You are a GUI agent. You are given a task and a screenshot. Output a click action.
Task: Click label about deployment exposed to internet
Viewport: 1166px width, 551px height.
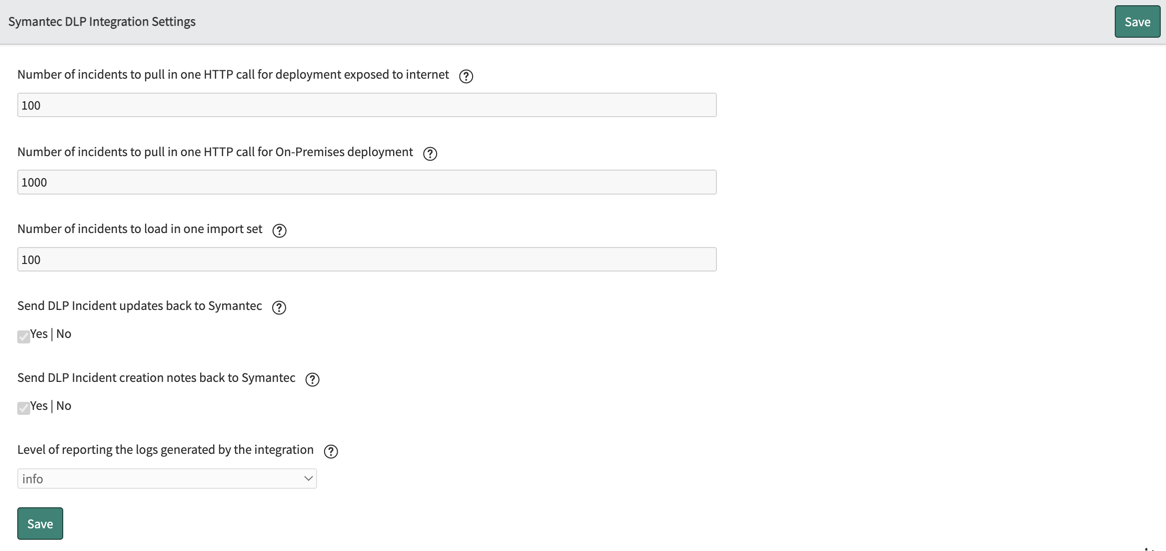pos(233,74)
